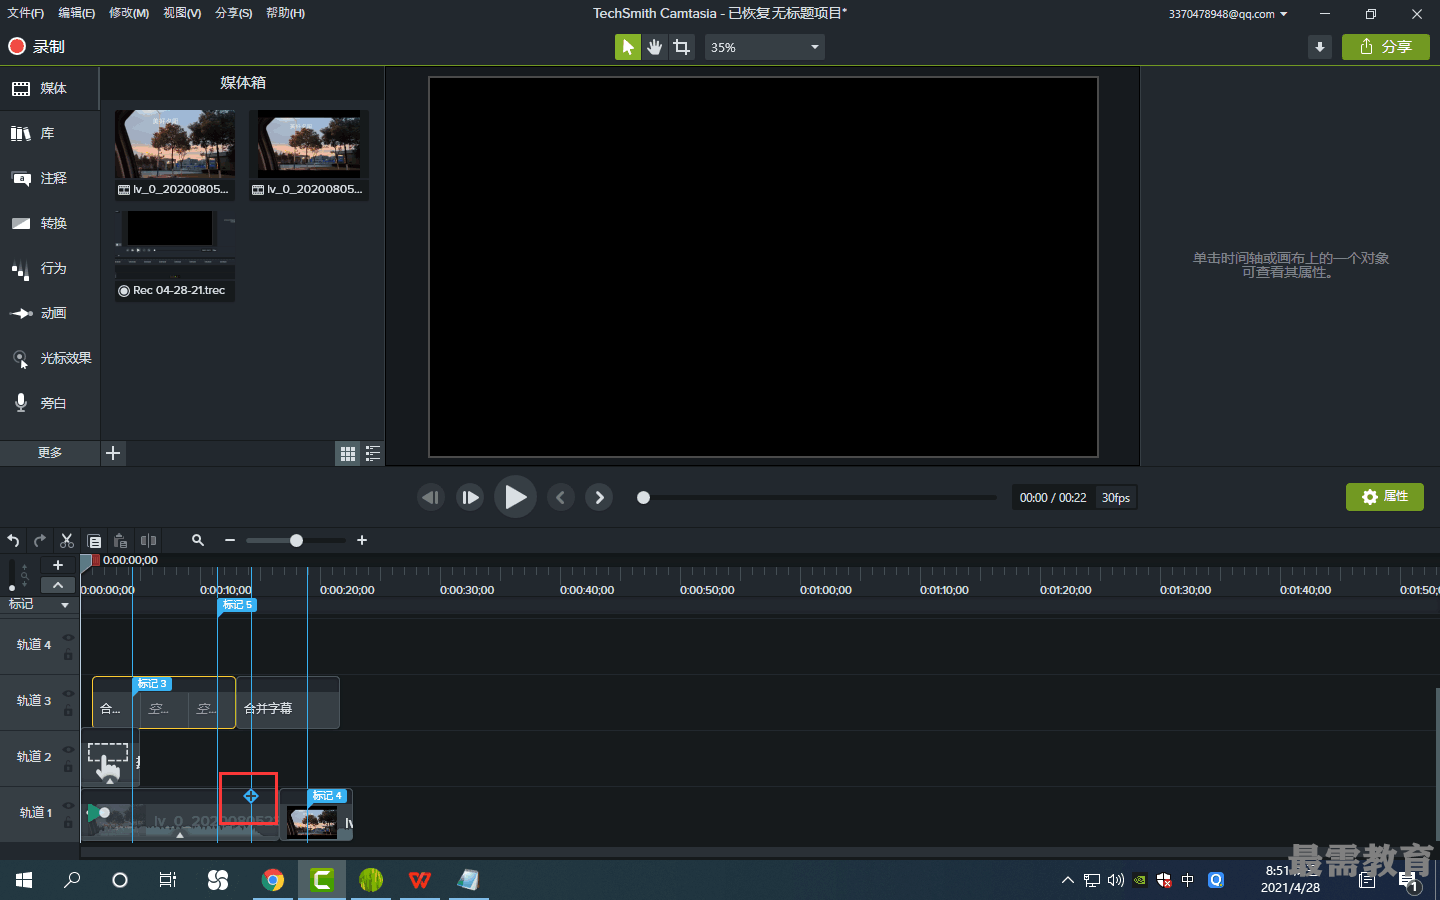This screenshot has height=900, width=1440.
Task: Switch media bin to thumbnail grid view
Action: (347, 454)
